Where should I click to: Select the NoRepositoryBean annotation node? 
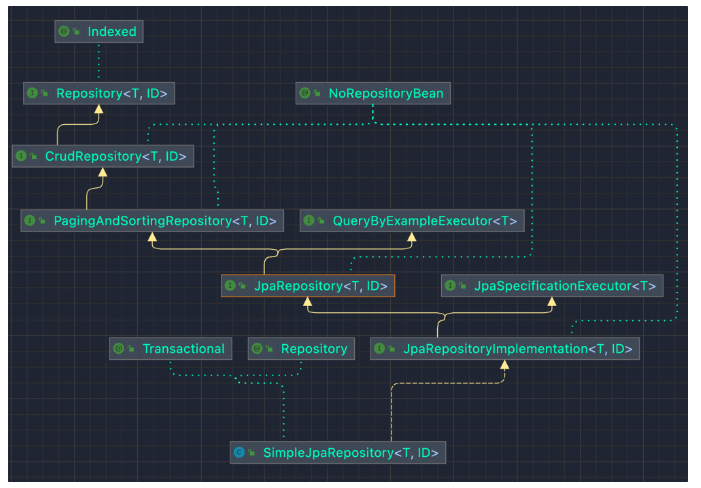pos(373,93)
